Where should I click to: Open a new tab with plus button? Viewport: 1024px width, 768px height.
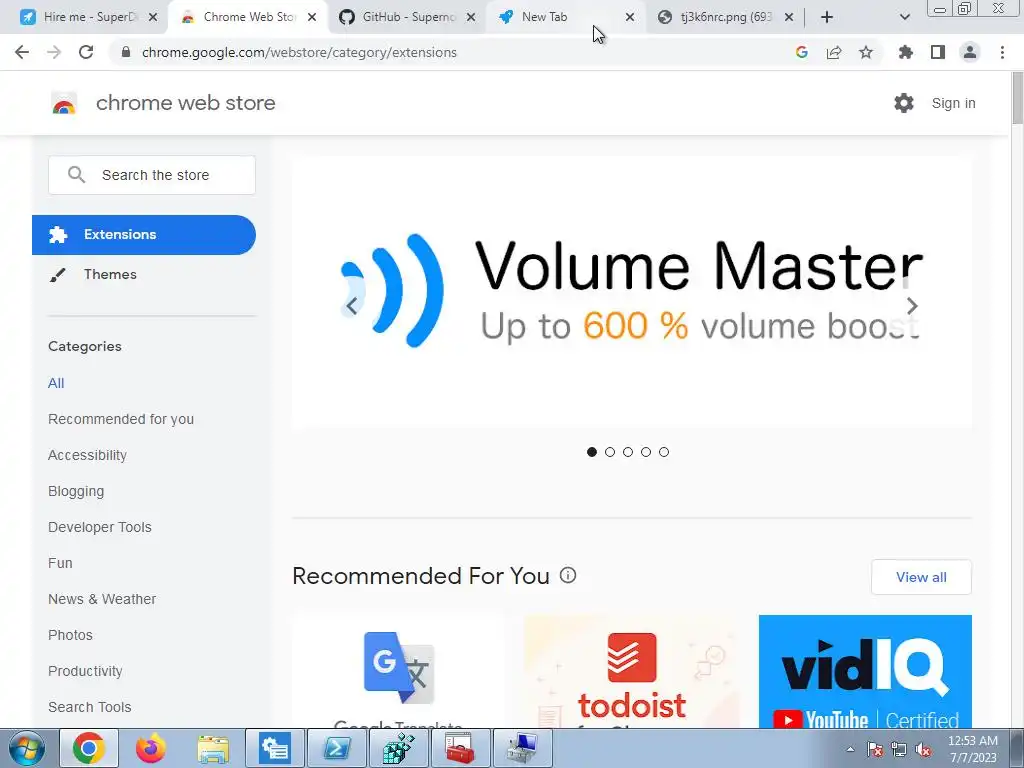click(x=827, y=17)
